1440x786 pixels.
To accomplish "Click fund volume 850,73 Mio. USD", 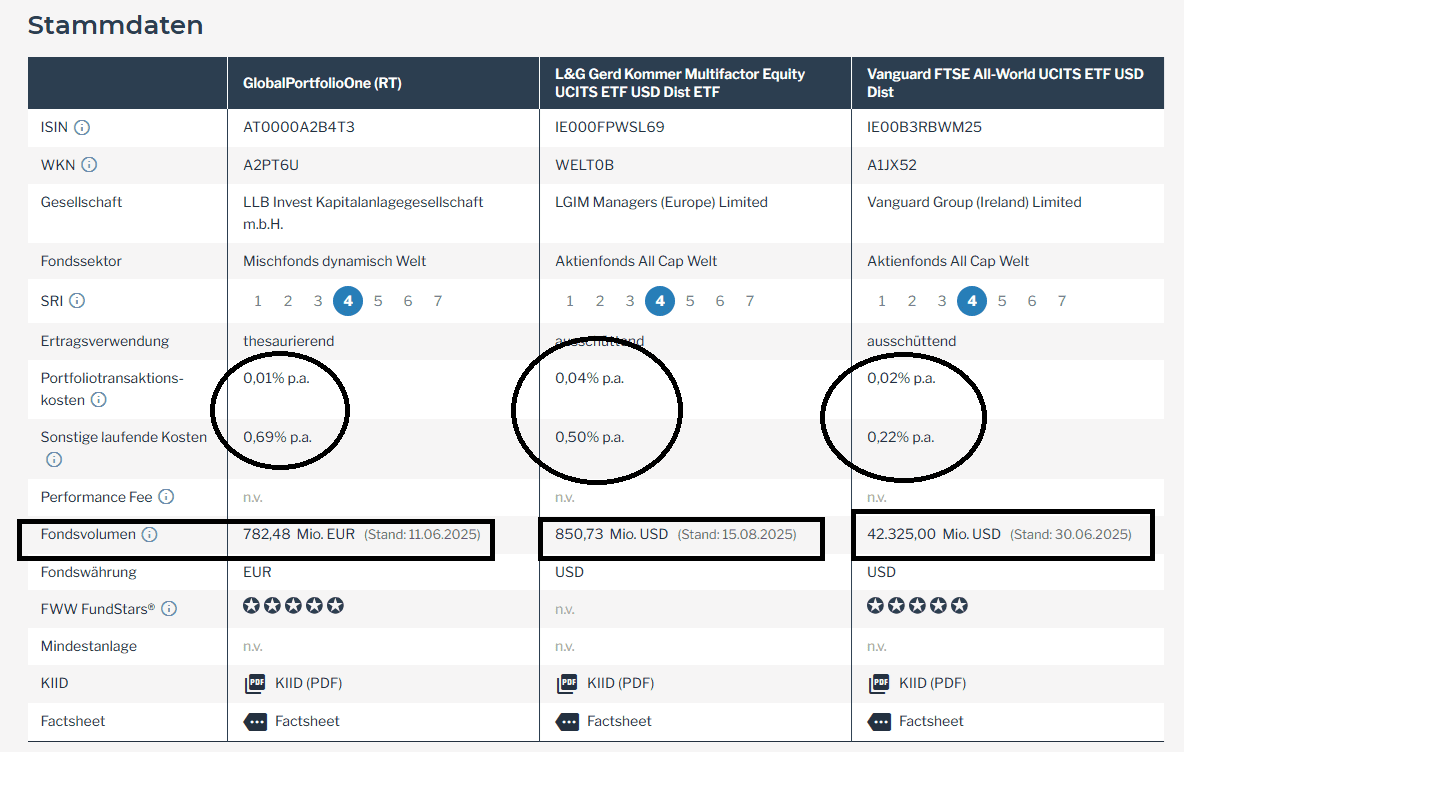I will pos(612,534).
